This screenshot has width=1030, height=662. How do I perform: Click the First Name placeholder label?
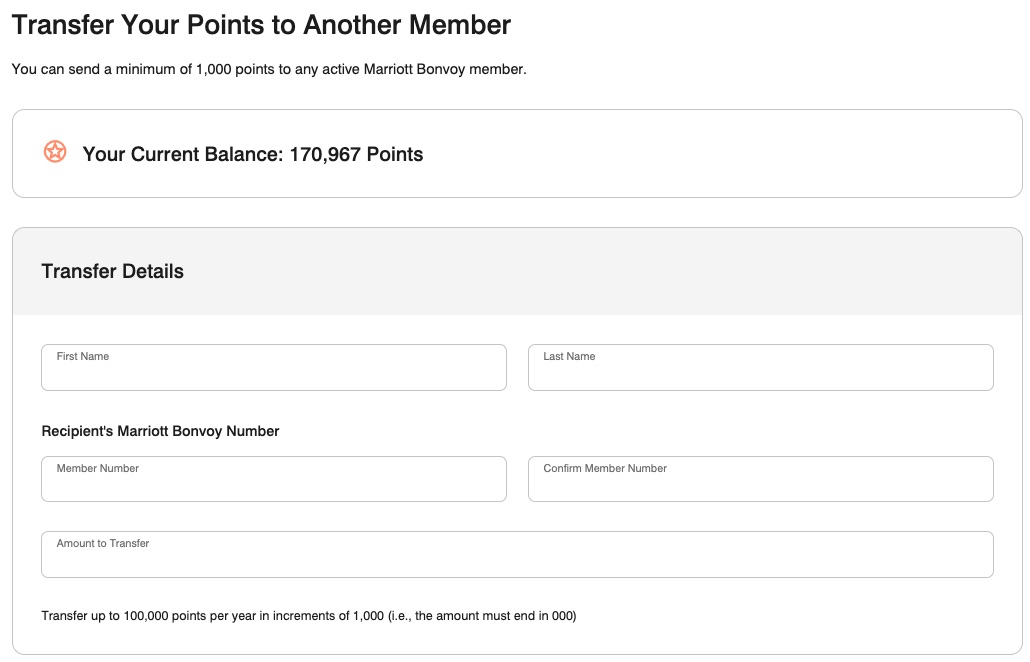pos(82,355)
